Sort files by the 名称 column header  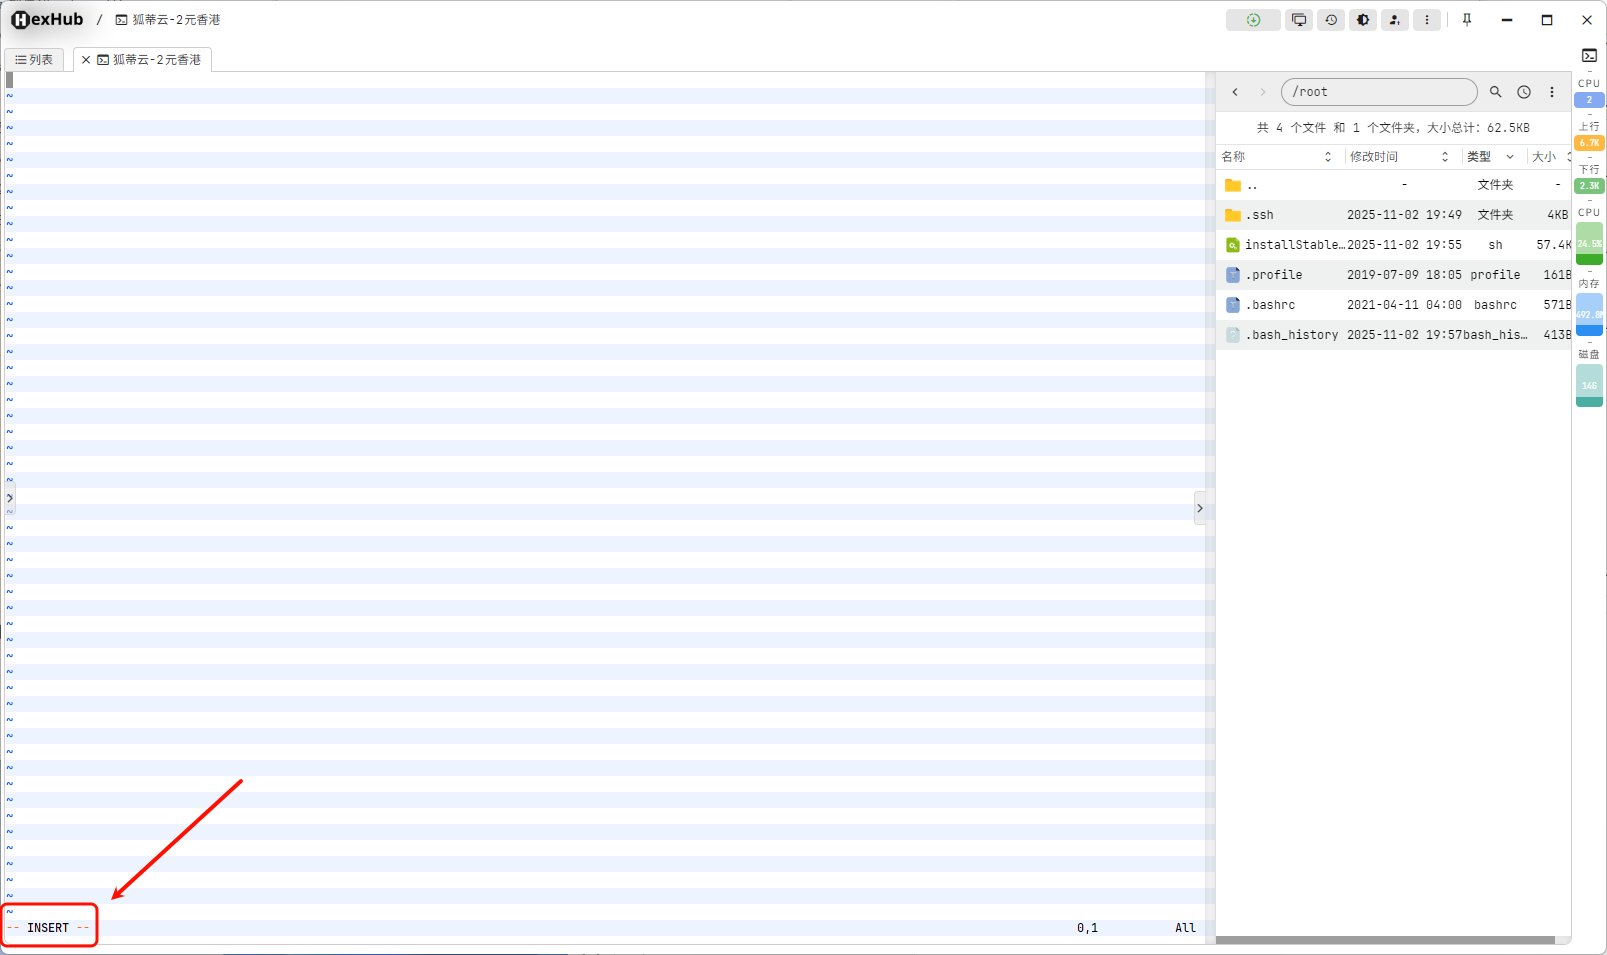(1233, 157)
